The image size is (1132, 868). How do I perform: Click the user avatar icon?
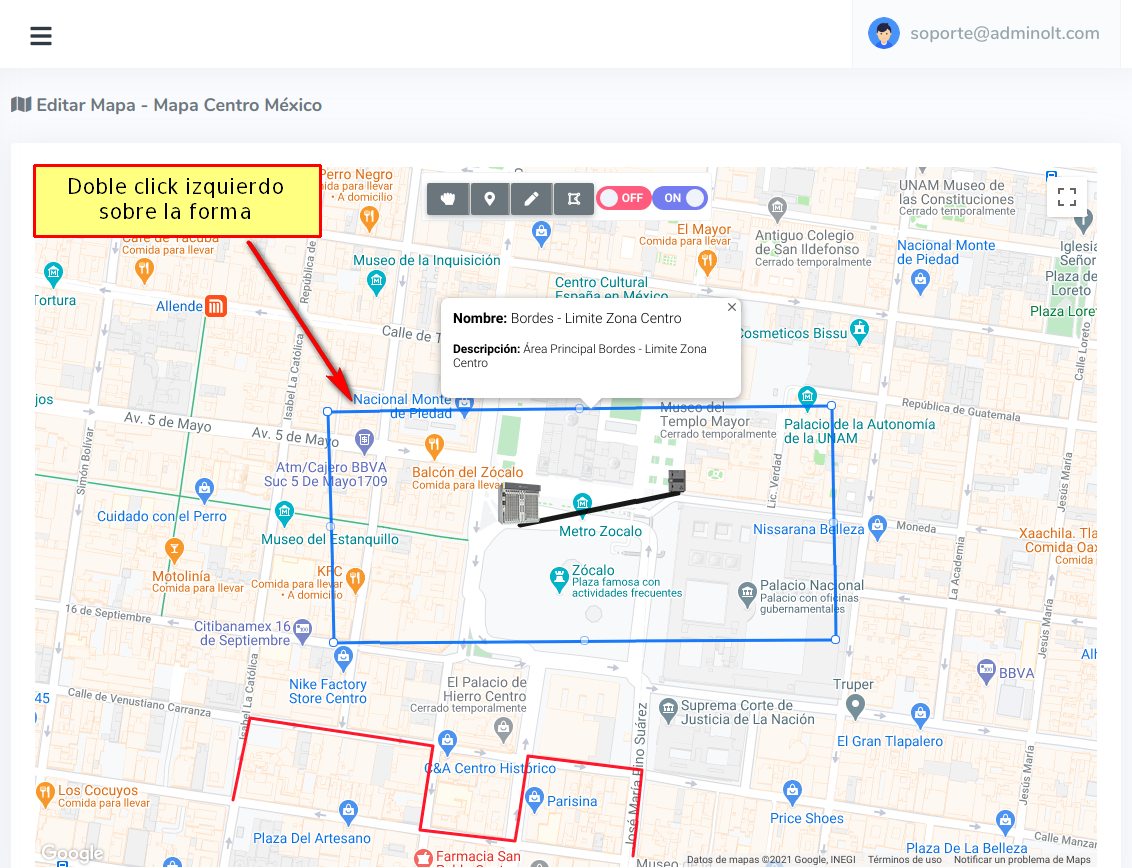tap(884, 33)
